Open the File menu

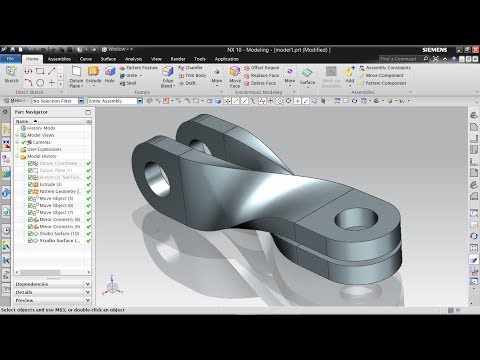[10, 59]
